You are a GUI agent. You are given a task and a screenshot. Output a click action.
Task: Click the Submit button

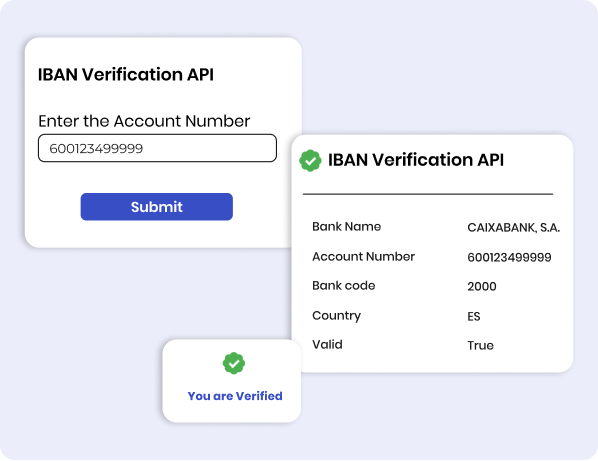tap(156, 207)
